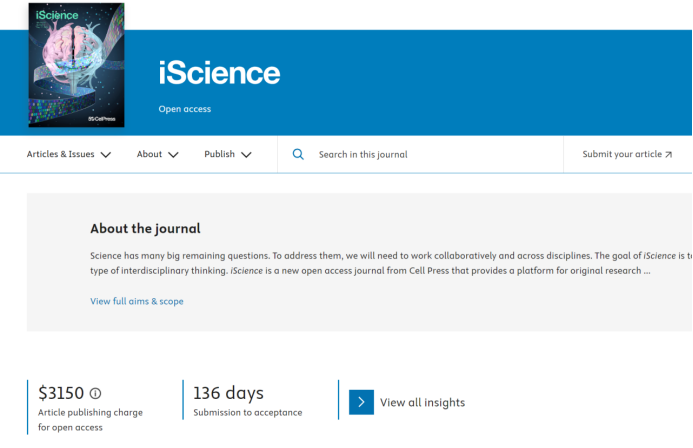Open the Publish navigation menu

[x=219, y=155]
